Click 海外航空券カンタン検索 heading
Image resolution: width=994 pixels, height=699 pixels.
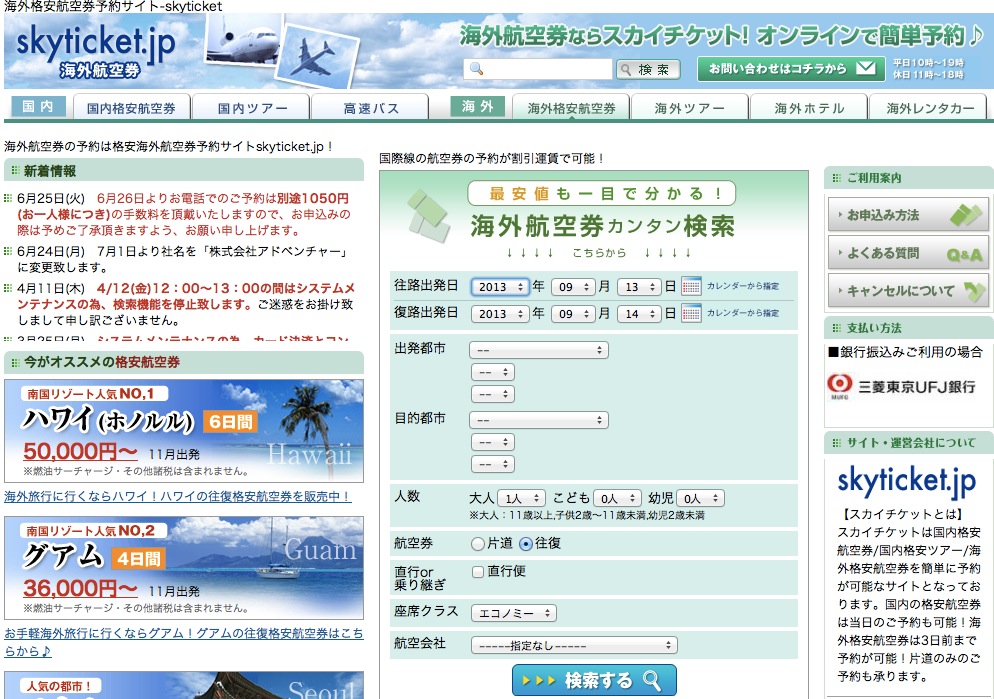[x=602, y=226]
